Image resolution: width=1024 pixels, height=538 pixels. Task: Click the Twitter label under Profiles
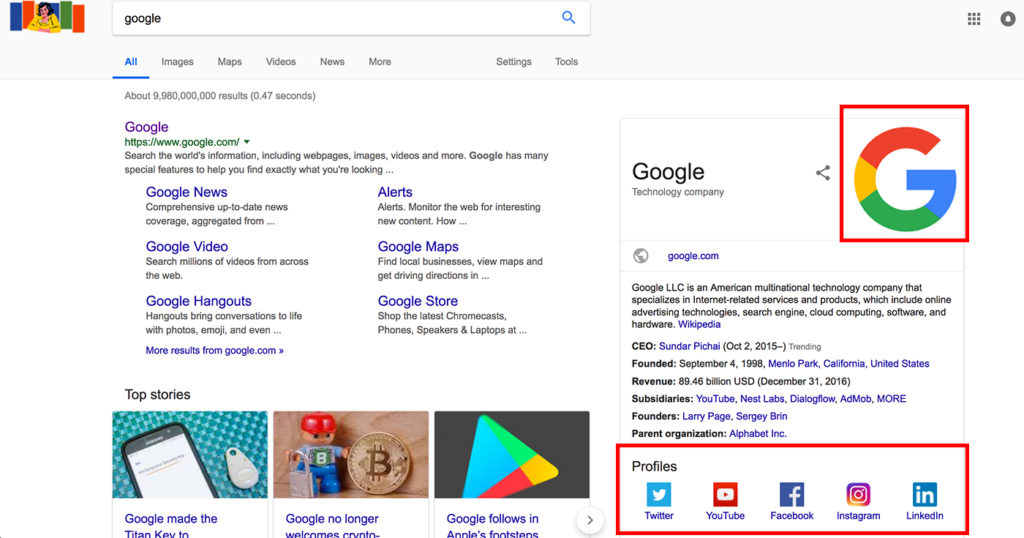point(658,516)
